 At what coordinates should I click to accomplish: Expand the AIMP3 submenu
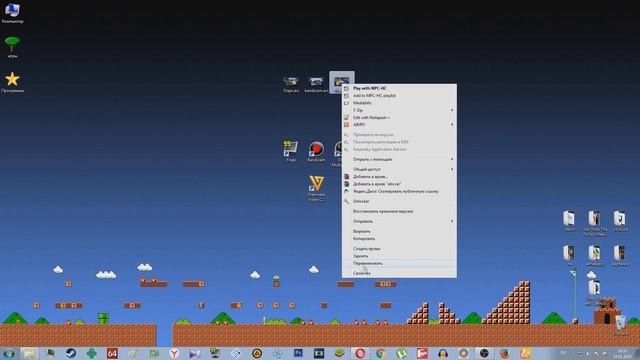click(x=399, y=124)
